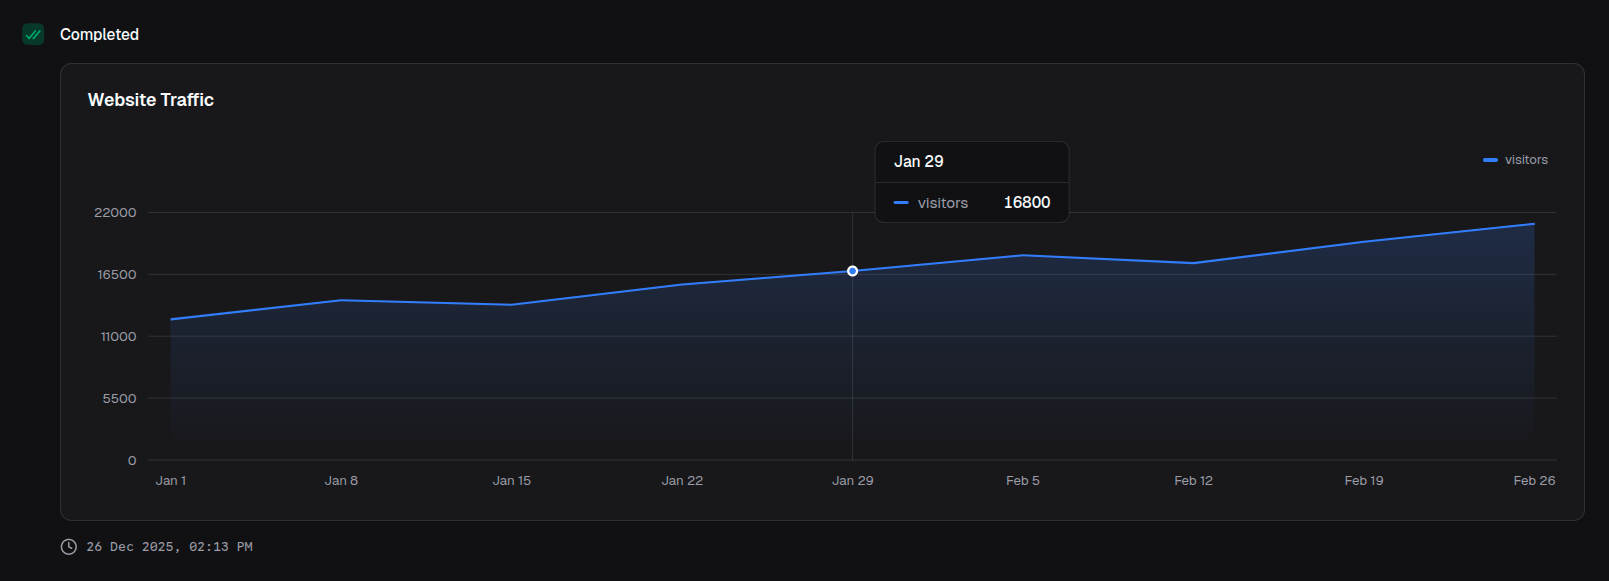
Task: Select the Jan 1 x-axis label
Action: 171,481
